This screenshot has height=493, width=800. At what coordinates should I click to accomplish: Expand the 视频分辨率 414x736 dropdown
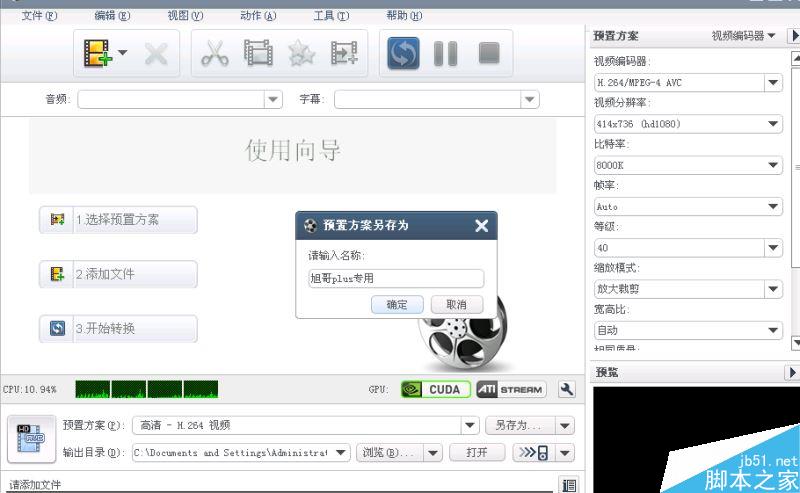pos(773,124)
